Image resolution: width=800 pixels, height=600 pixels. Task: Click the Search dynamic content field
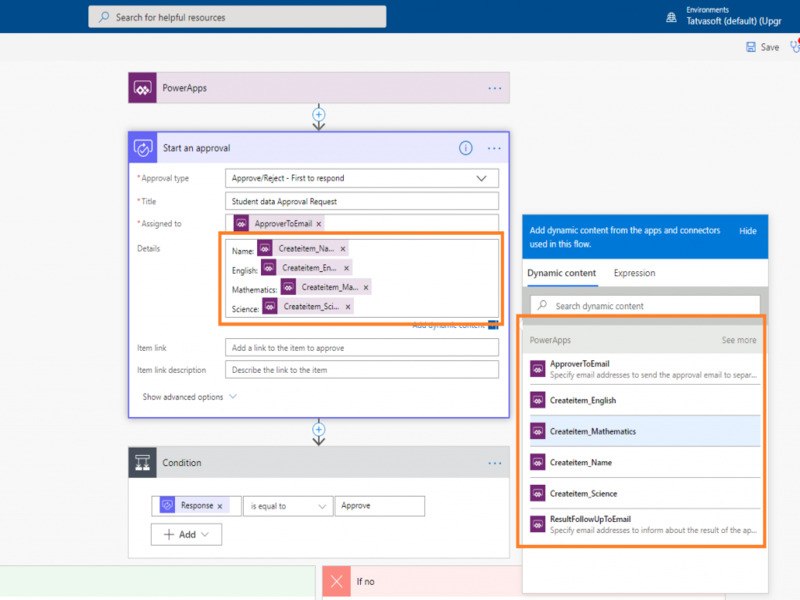pos(645,306)
